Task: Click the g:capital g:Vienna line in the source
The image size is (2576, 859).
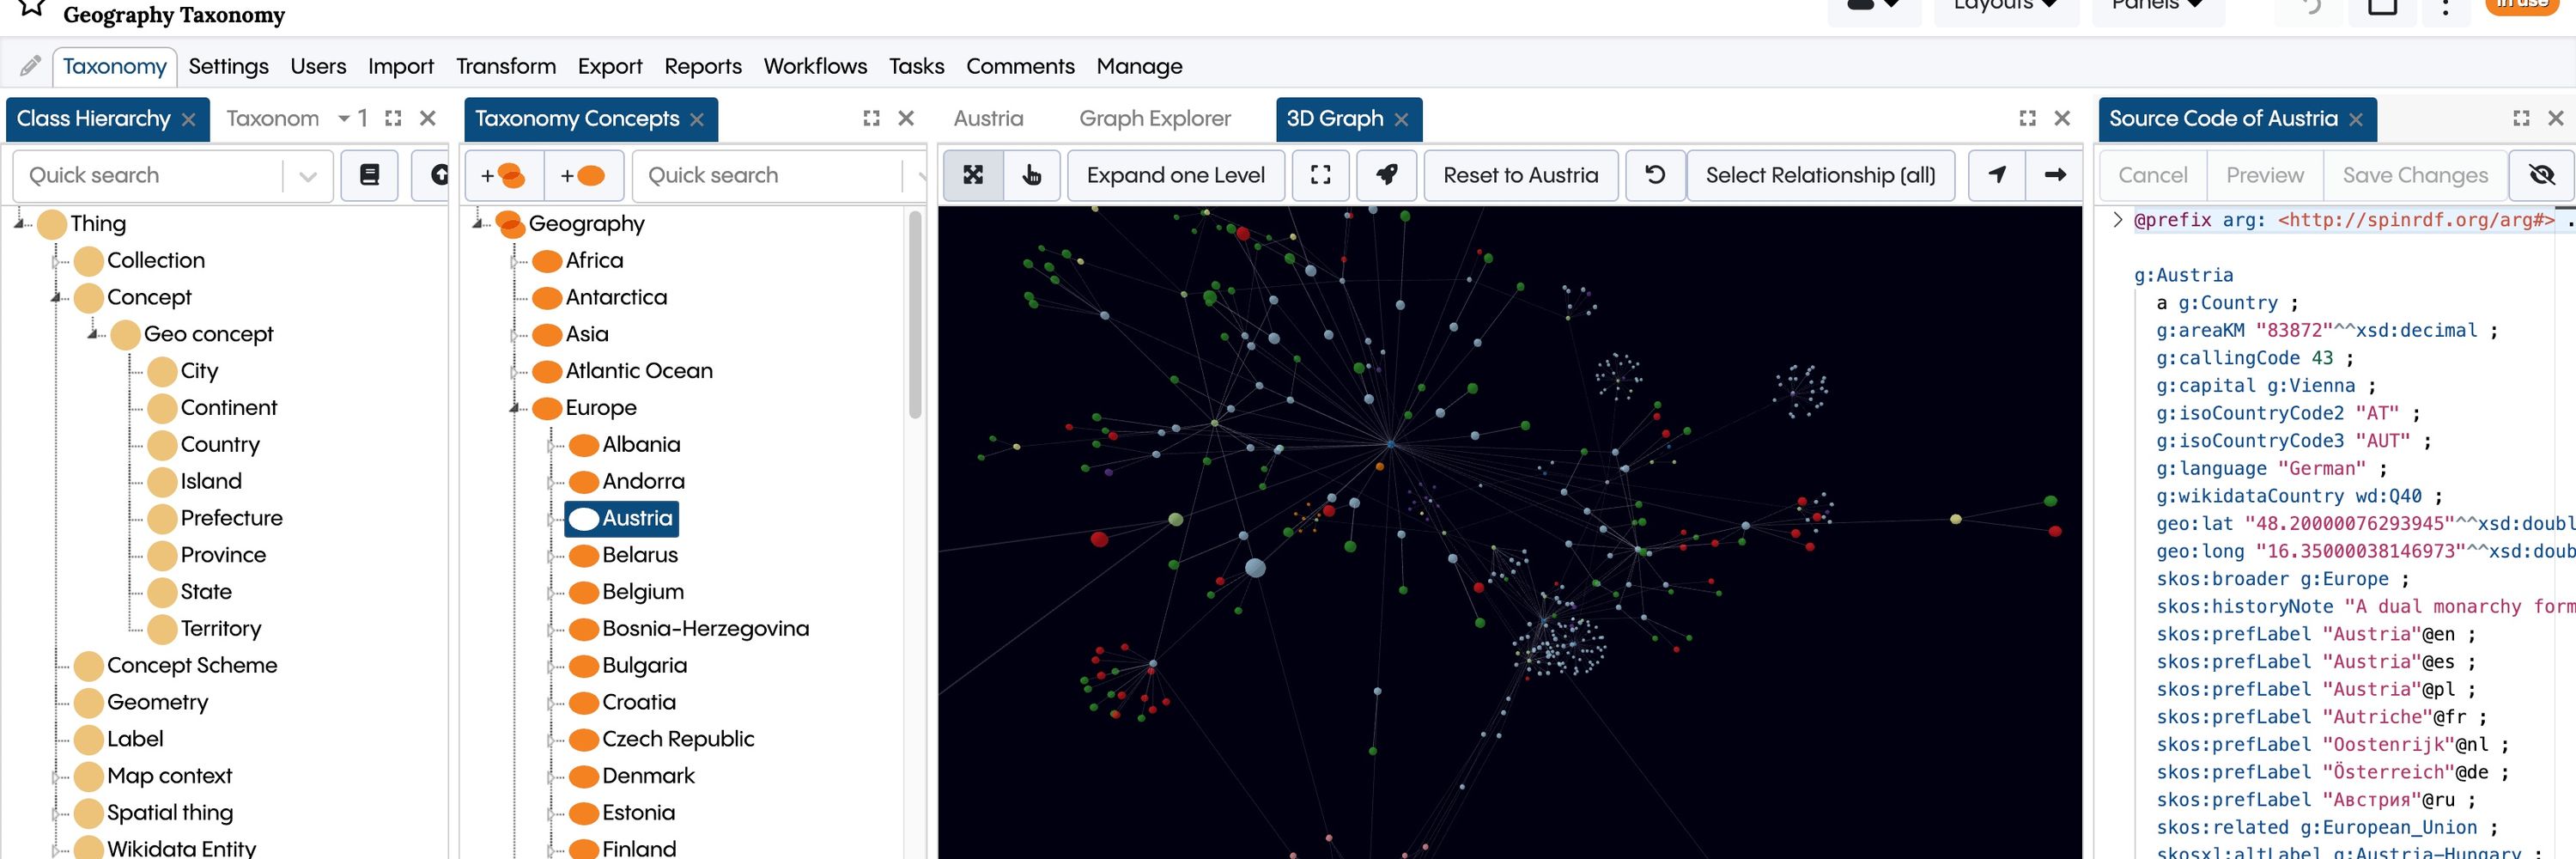Action: pyautogui.click(x=2264, y=386)
